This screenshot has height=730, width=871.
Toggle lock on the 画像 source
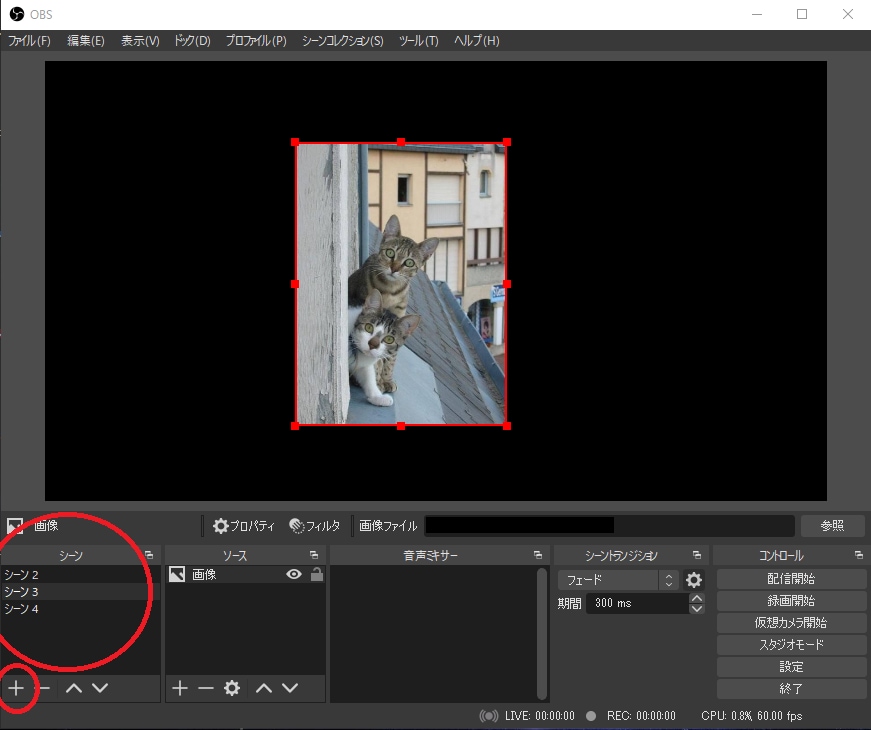(317, 574)
